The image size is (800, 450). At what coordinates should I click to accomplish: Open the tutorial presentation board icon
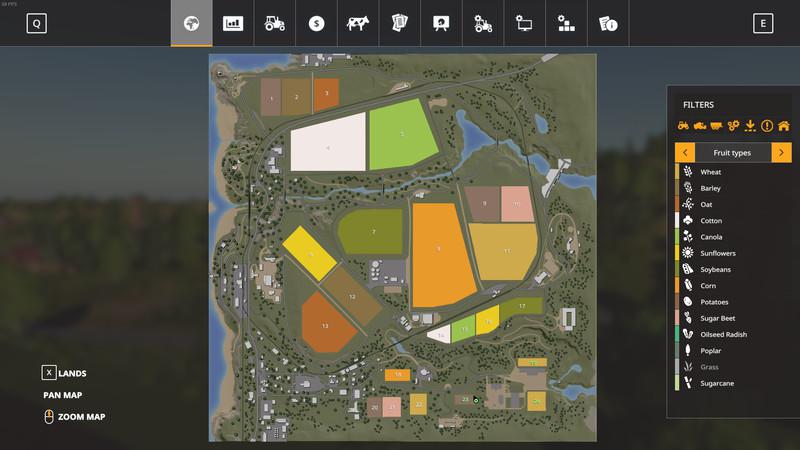tap(440, 24)
